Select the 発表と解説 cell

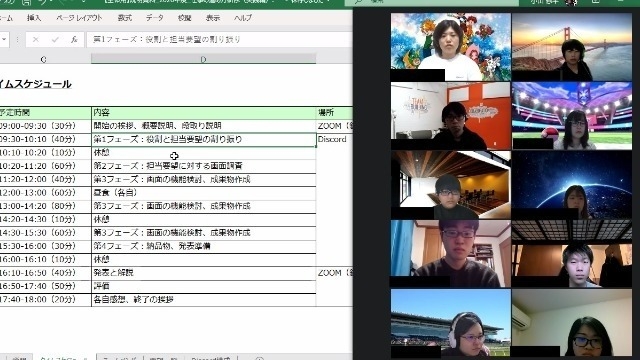pyautogui.click(x=204, y=273)
